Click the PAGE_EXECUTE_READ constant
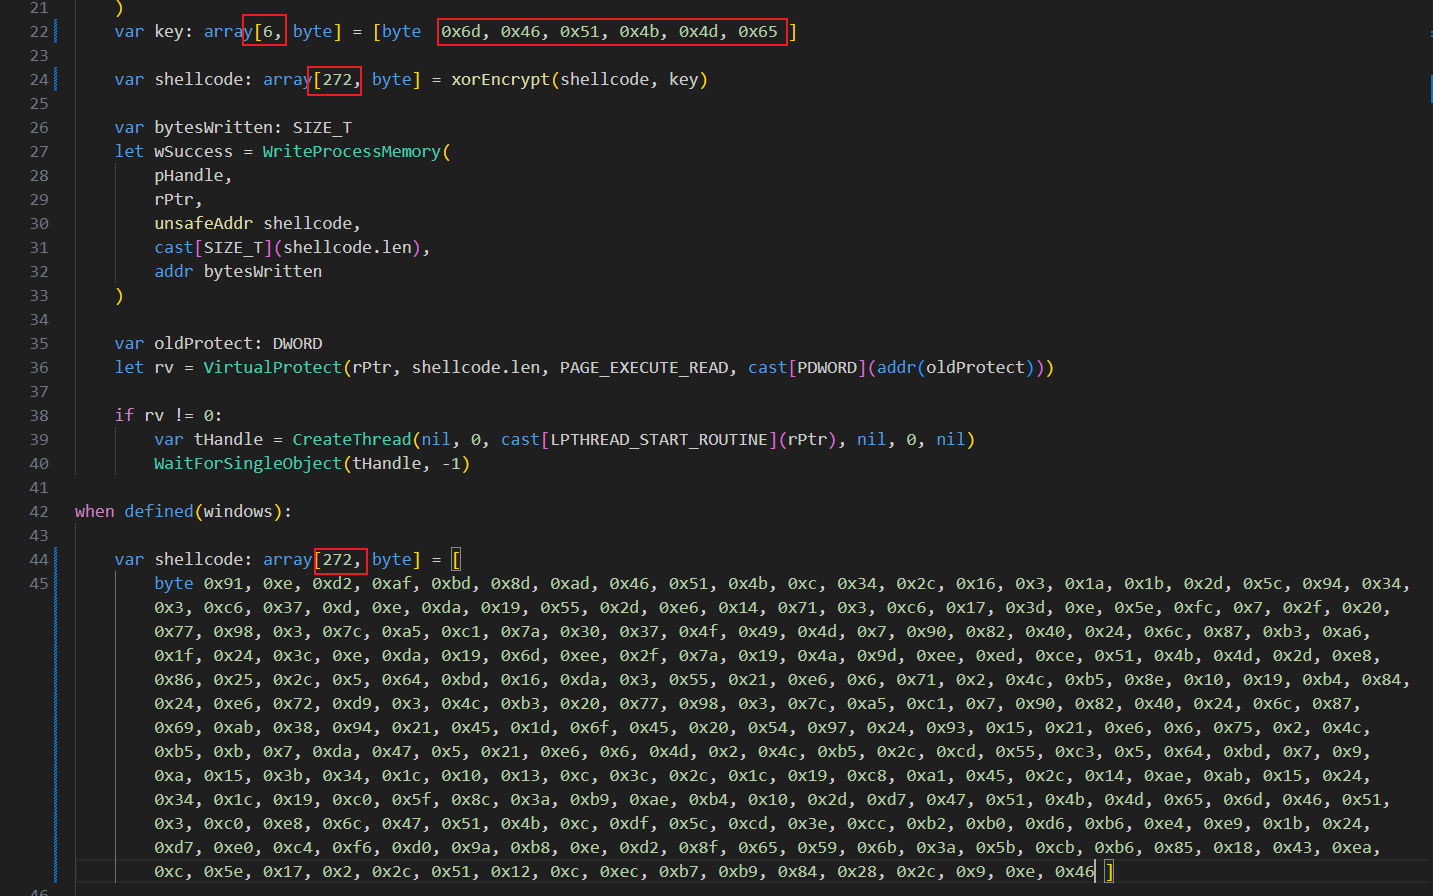The height and width of the screenshot is (896, 1433). coord(644,368)
